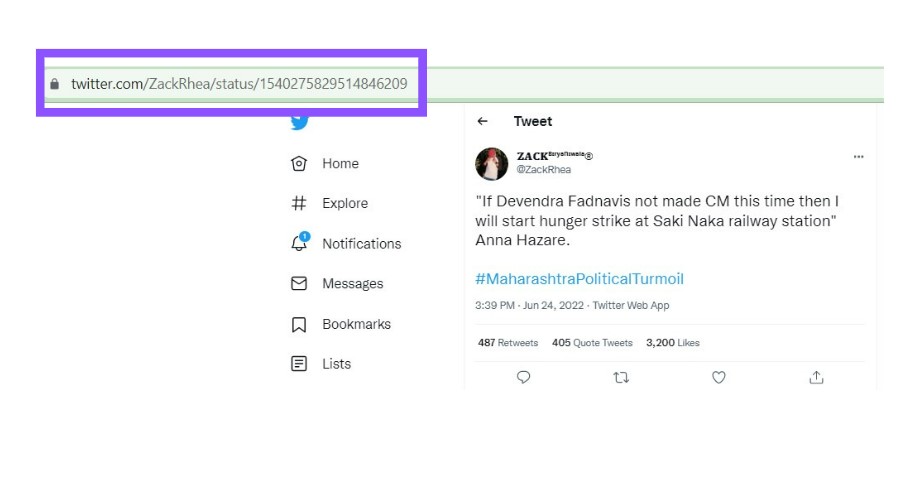Click the URL address bar
This screenshot has width=920, height=478.
click(239, 84)
